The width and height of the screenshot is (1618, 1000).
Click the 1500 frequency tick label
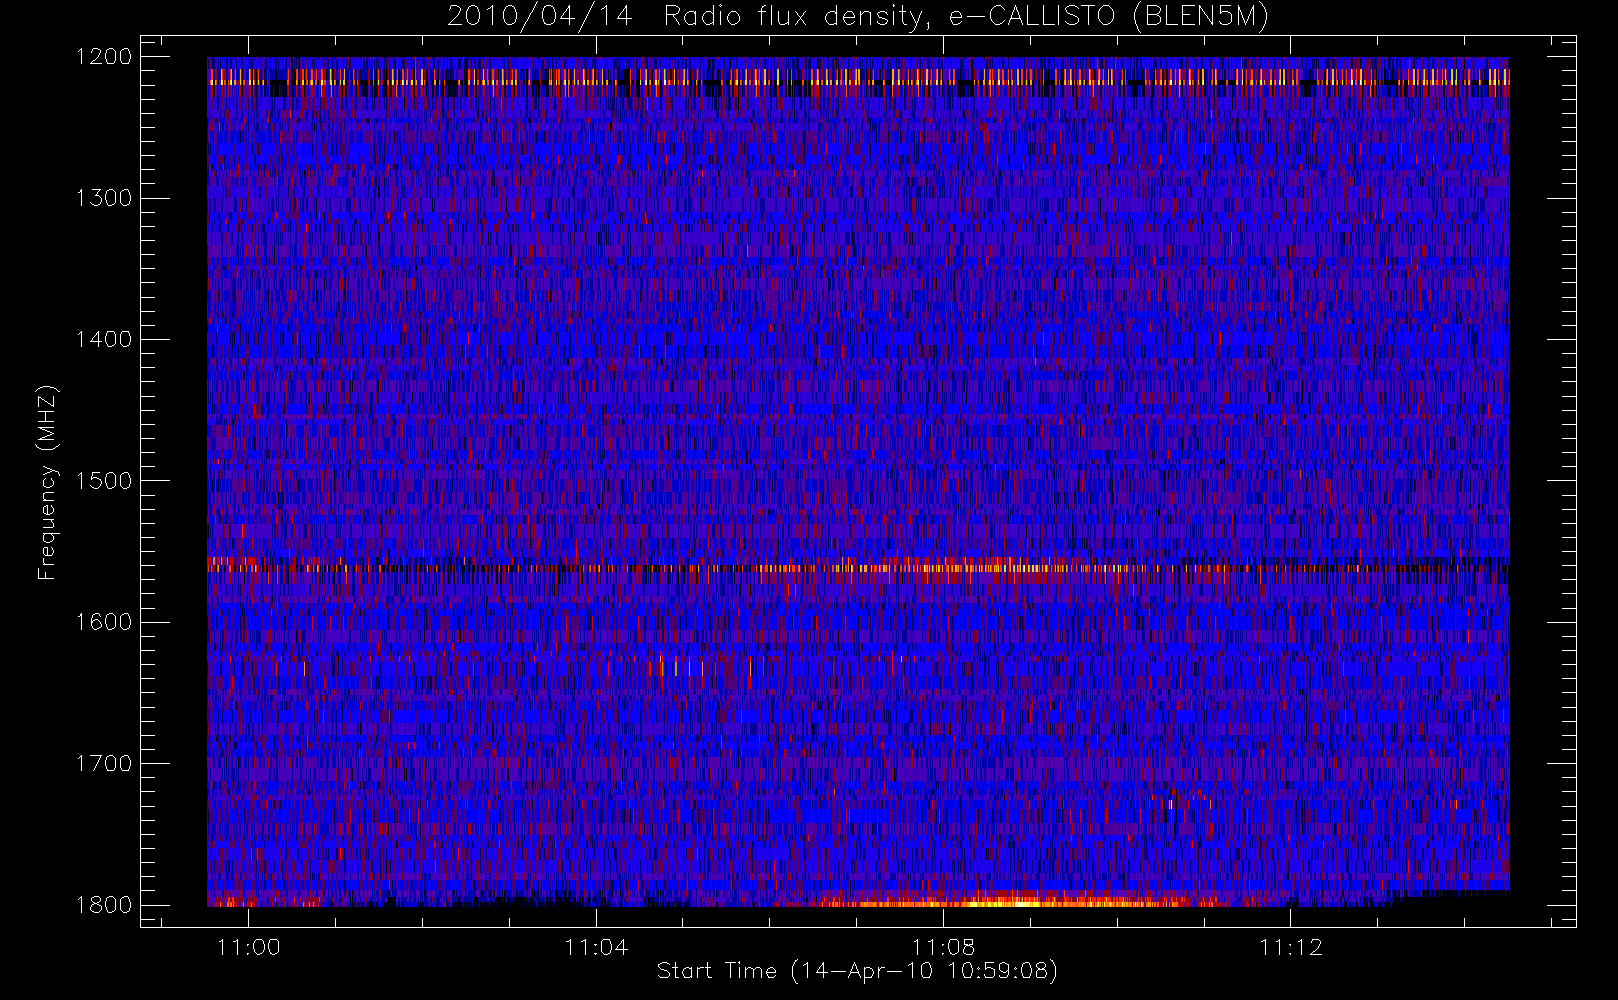point(104,481)
